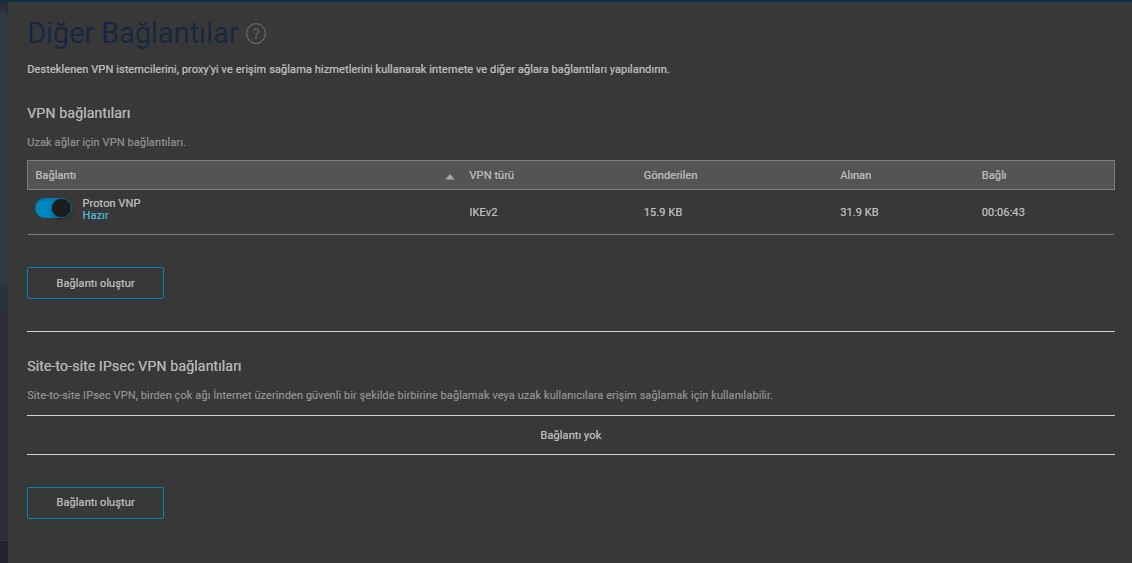Sort by the VPN türü column header
Image resolution: width=1132 pixels, height=563 pixels.
[491, 175]
